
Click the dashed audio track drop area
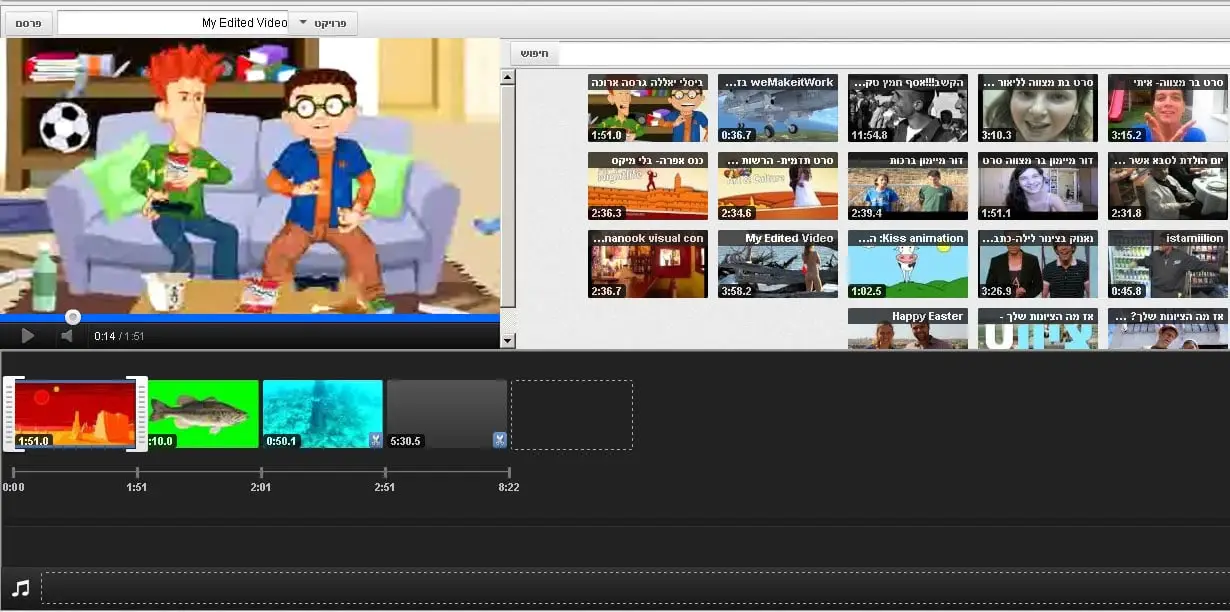tap(634, 588)
